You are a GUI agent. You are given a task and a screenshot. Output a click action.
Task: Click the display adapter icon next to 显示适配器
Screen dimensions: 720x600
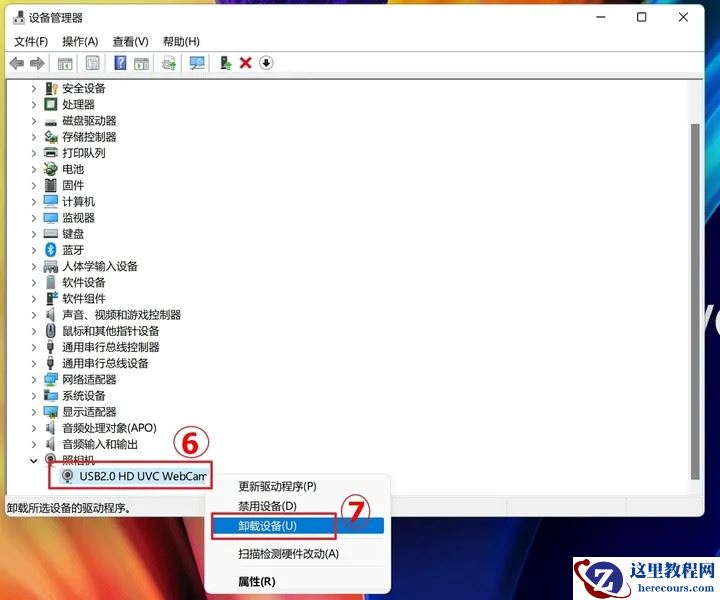[x=51, y=412]
